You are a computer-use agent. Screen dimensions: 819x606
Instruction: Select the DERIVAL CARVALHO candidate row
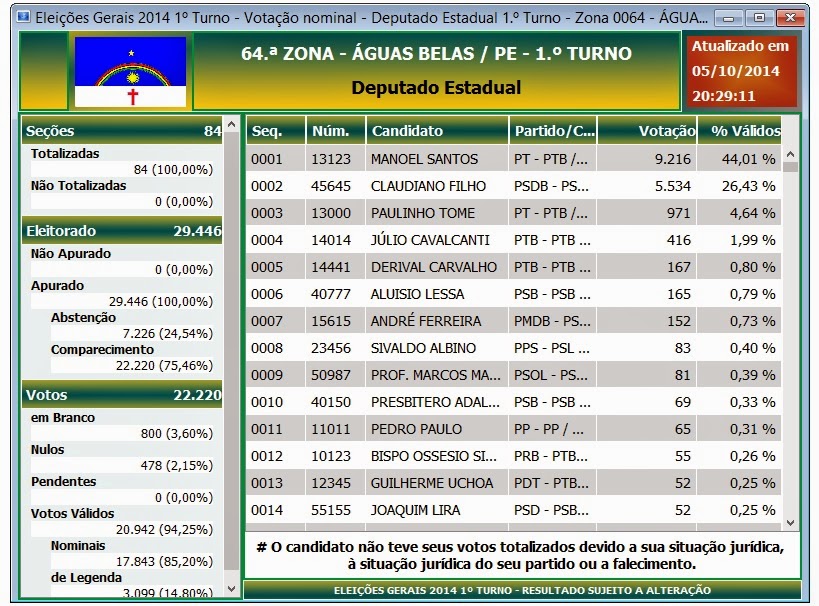(514, 267)
